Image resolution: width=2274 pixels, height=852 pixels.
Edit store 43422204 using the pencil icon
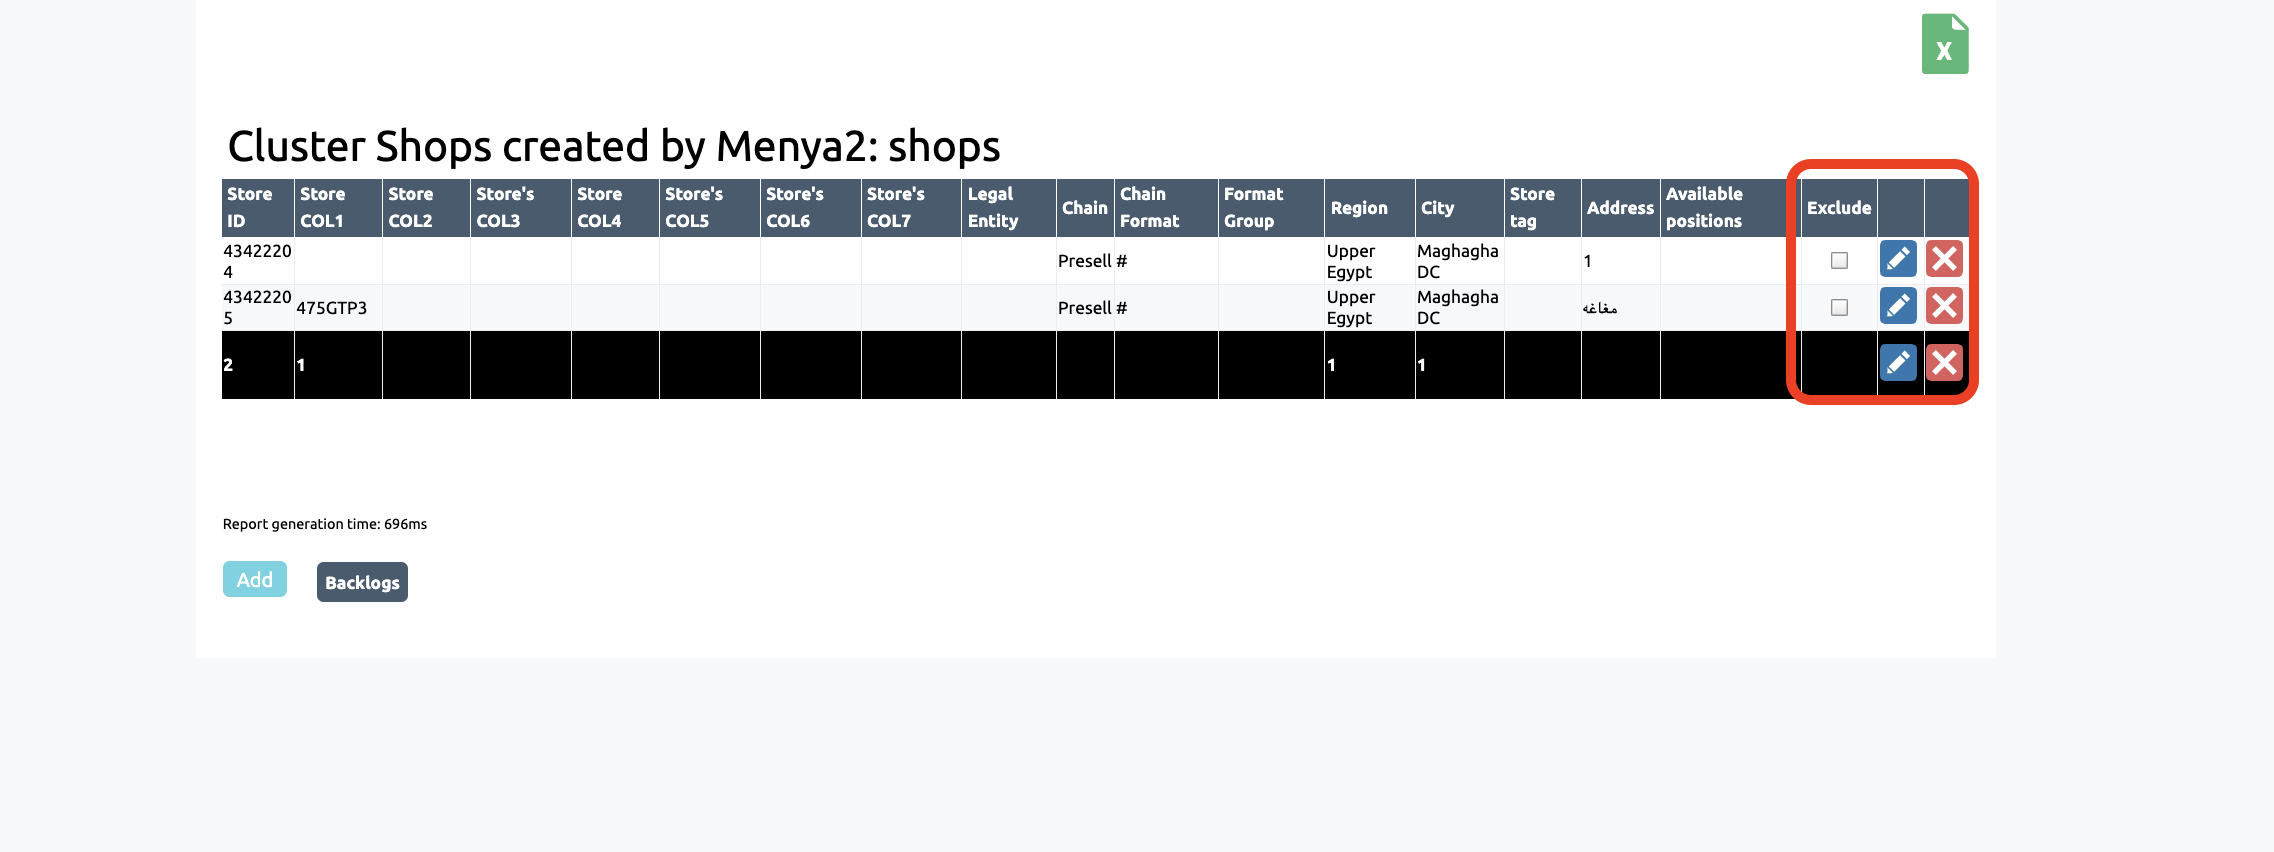[1897, 259]
